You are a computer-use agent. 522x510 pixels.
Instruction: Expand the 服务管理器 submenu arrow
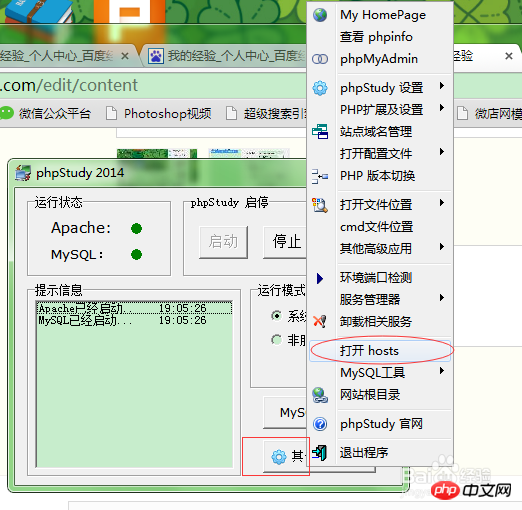(442, 298)
